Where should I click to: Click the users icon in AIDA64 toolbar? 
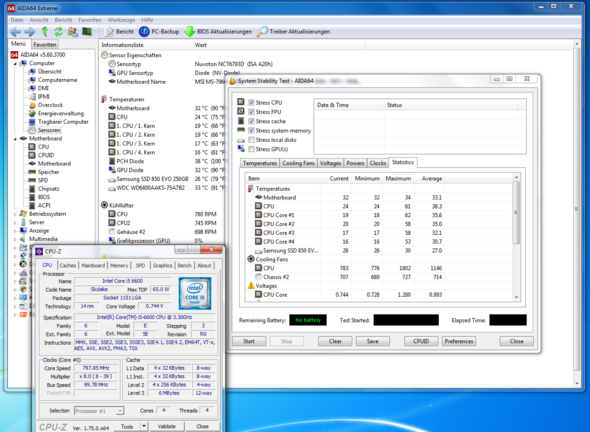(73, 32)
